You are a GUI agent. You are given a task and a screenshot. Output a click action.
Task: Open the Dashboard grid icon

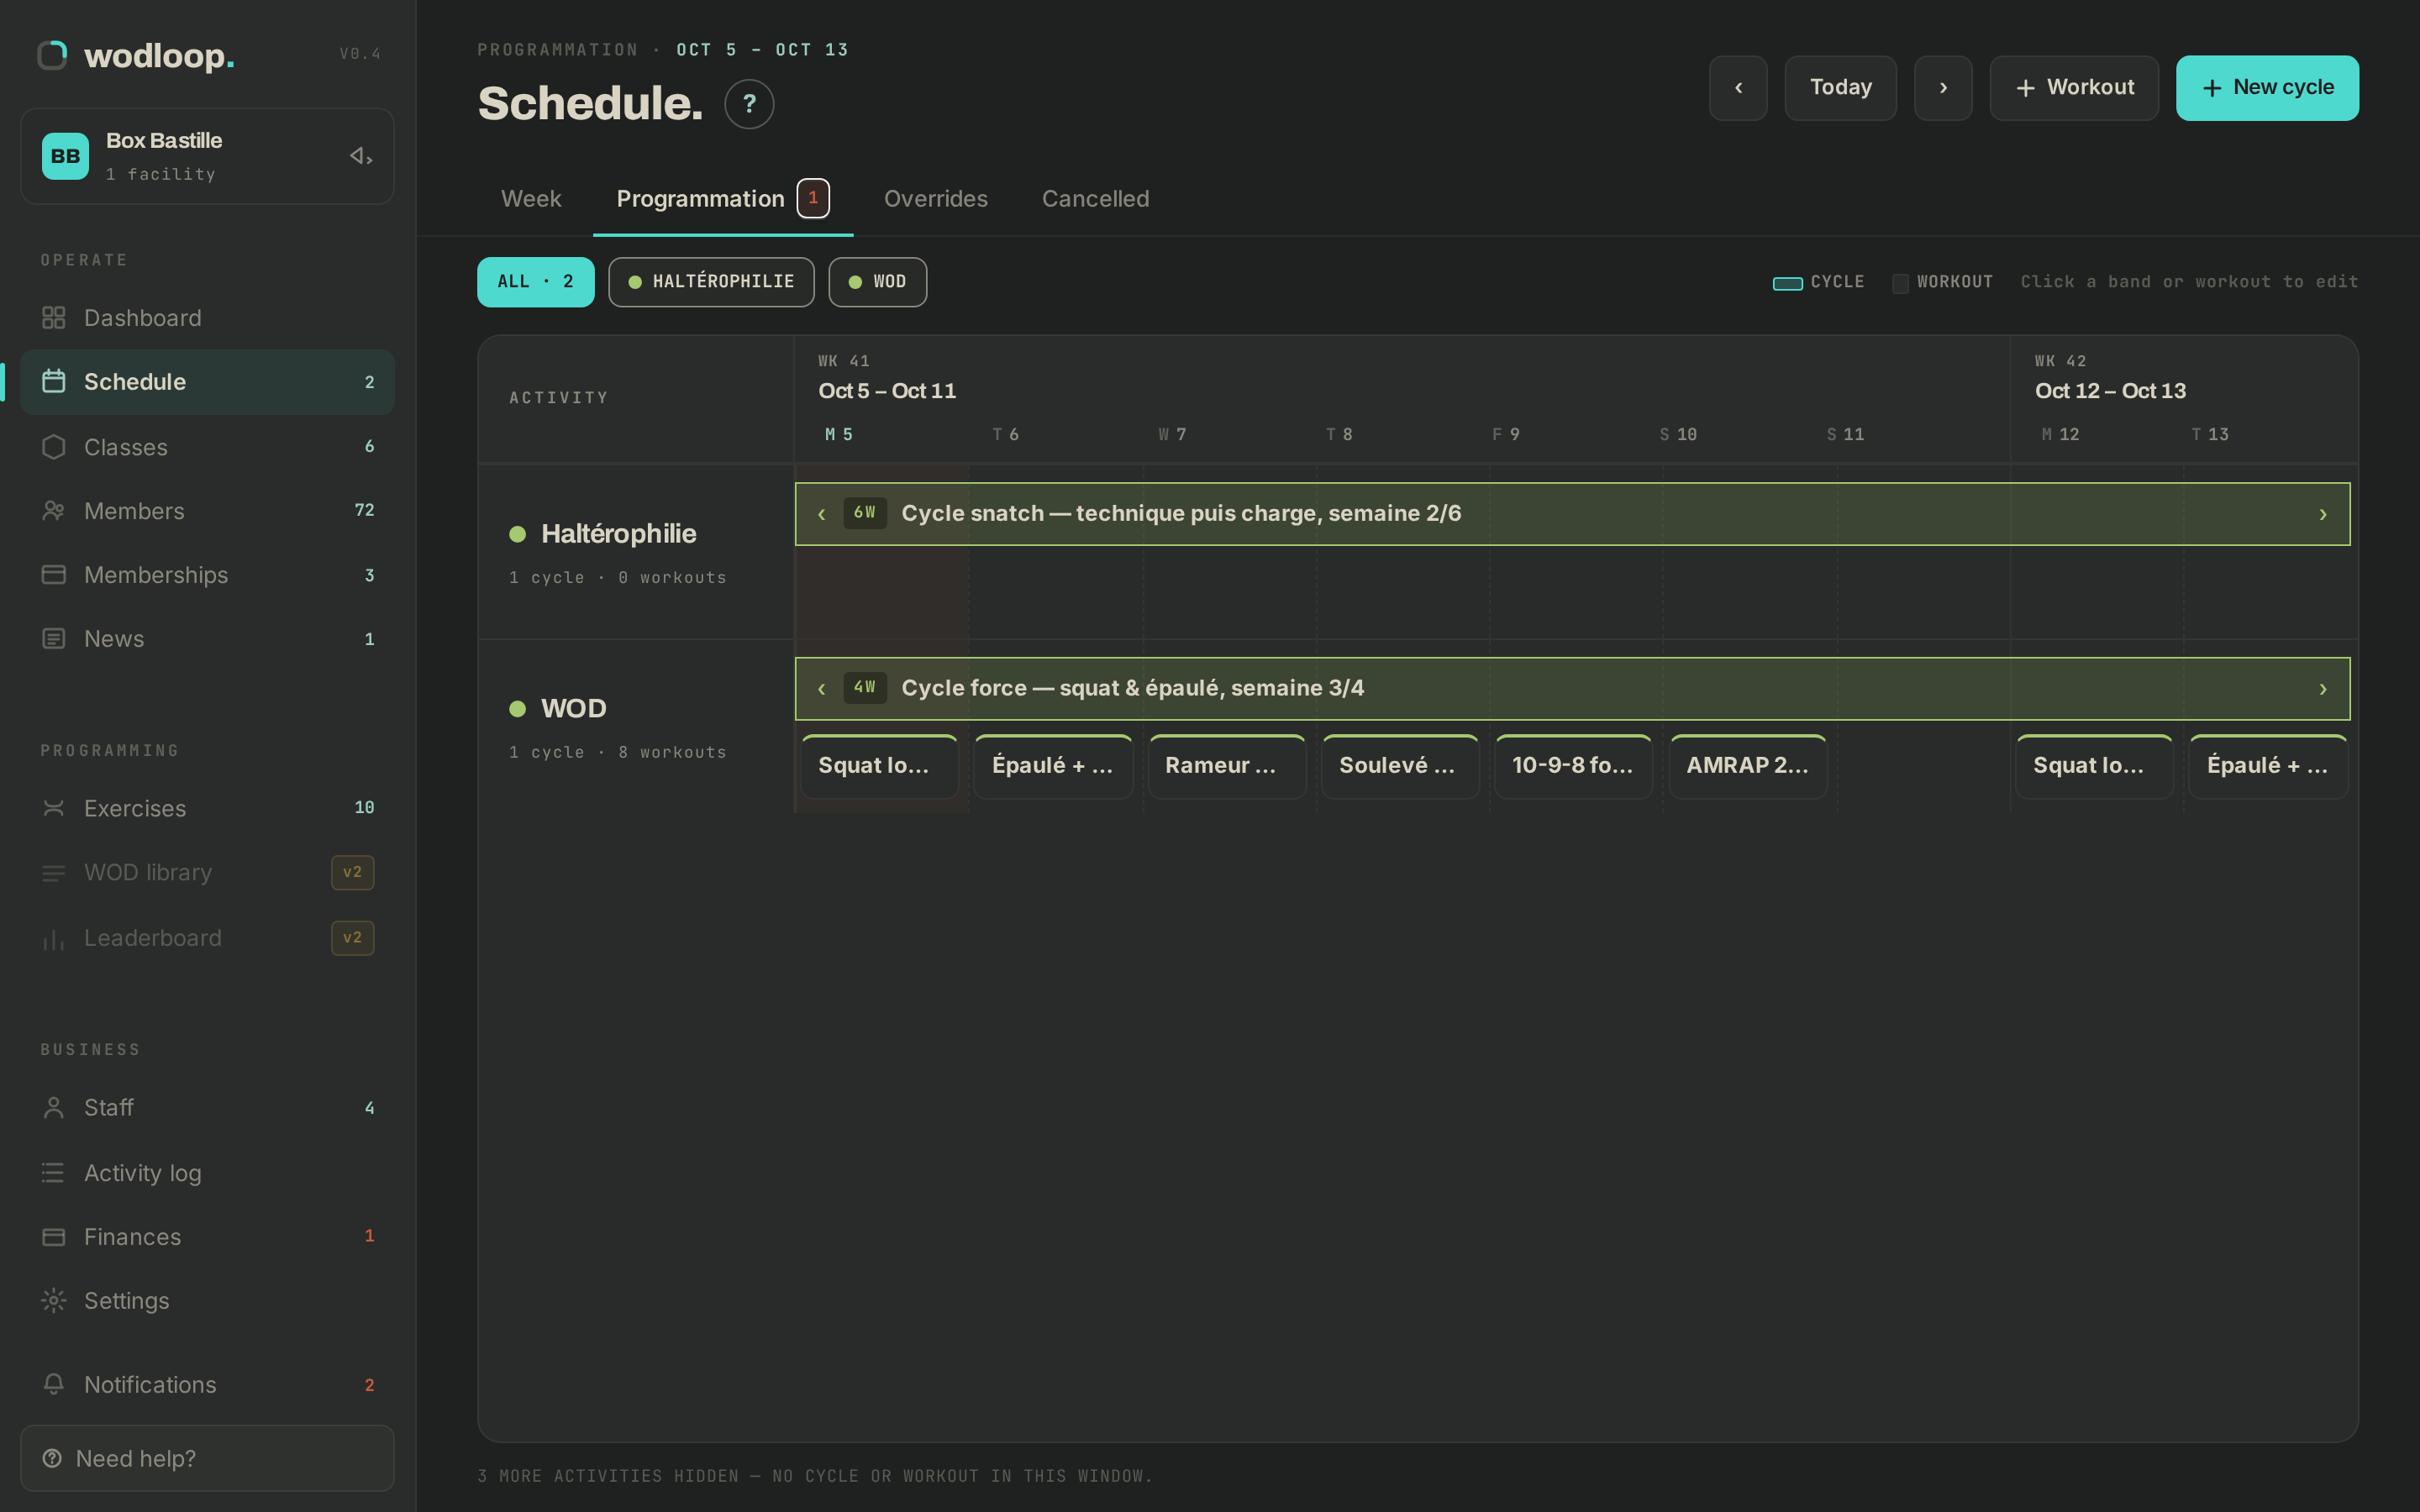[x=54, y=318]
